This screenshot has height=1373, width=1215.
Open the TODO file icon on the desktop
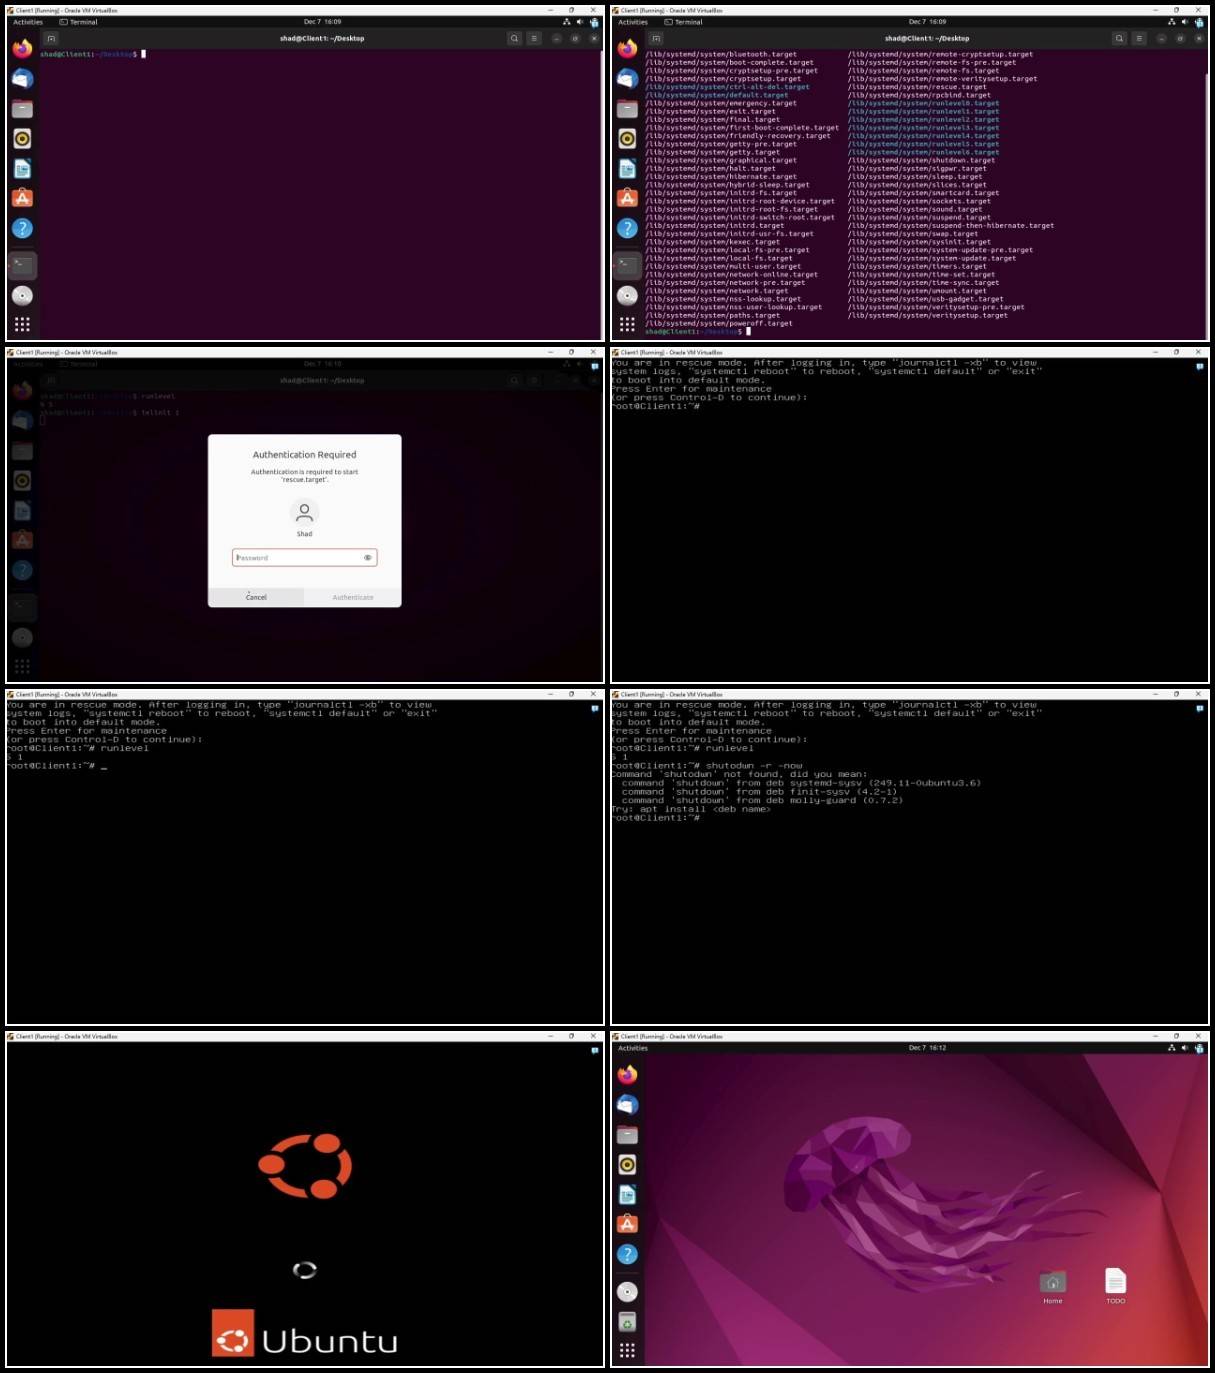pyautogui.click(x=1116, y=1287)
